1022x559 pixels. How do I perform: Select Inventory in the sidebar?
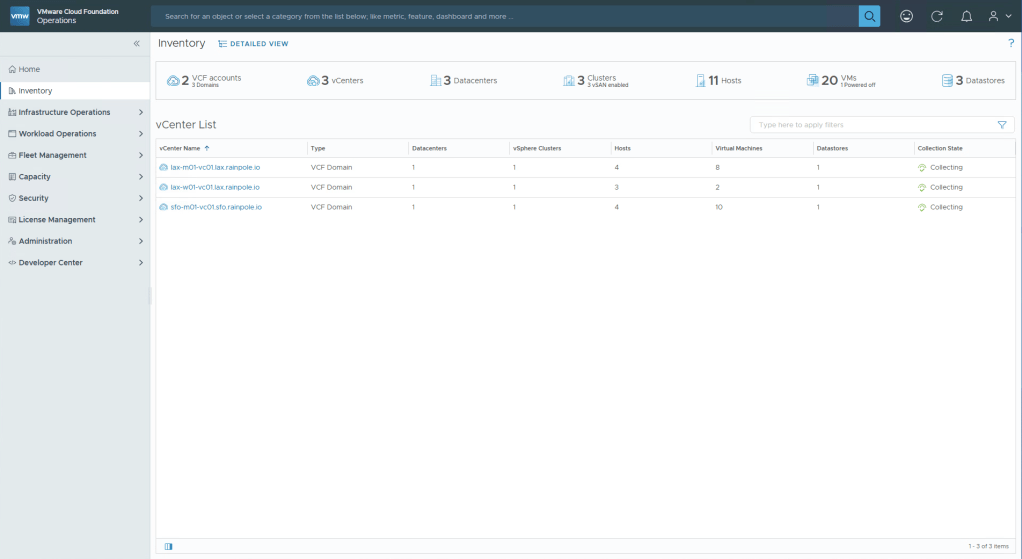click(x=35, y=91)
